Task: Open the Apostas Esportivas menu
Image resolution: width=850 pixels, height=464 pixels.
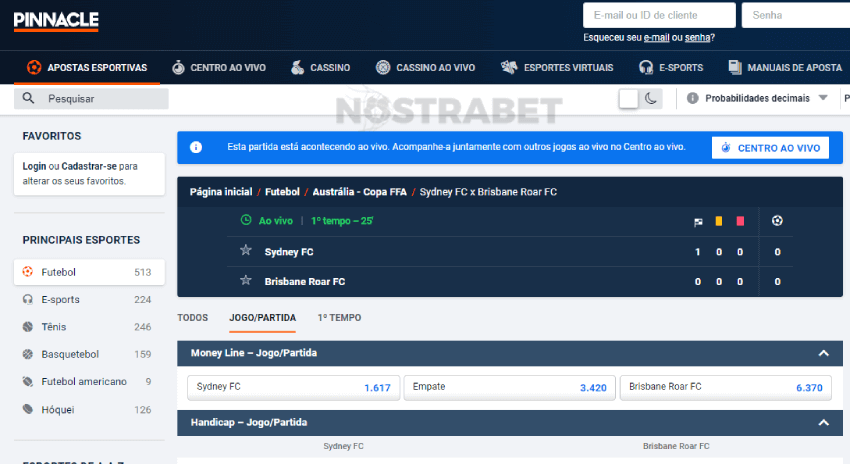Action: tap(87, 68)
